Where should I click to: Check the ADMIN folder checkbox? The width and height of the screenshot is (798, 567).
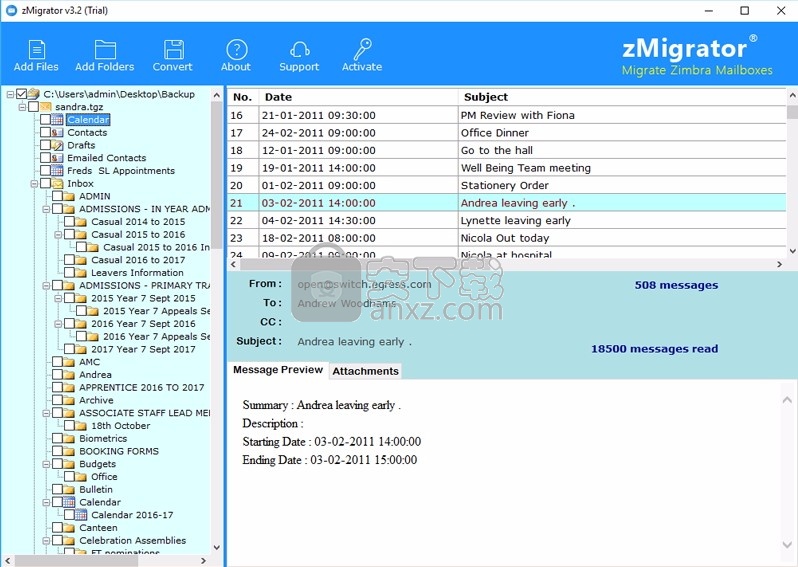point(57,196)
